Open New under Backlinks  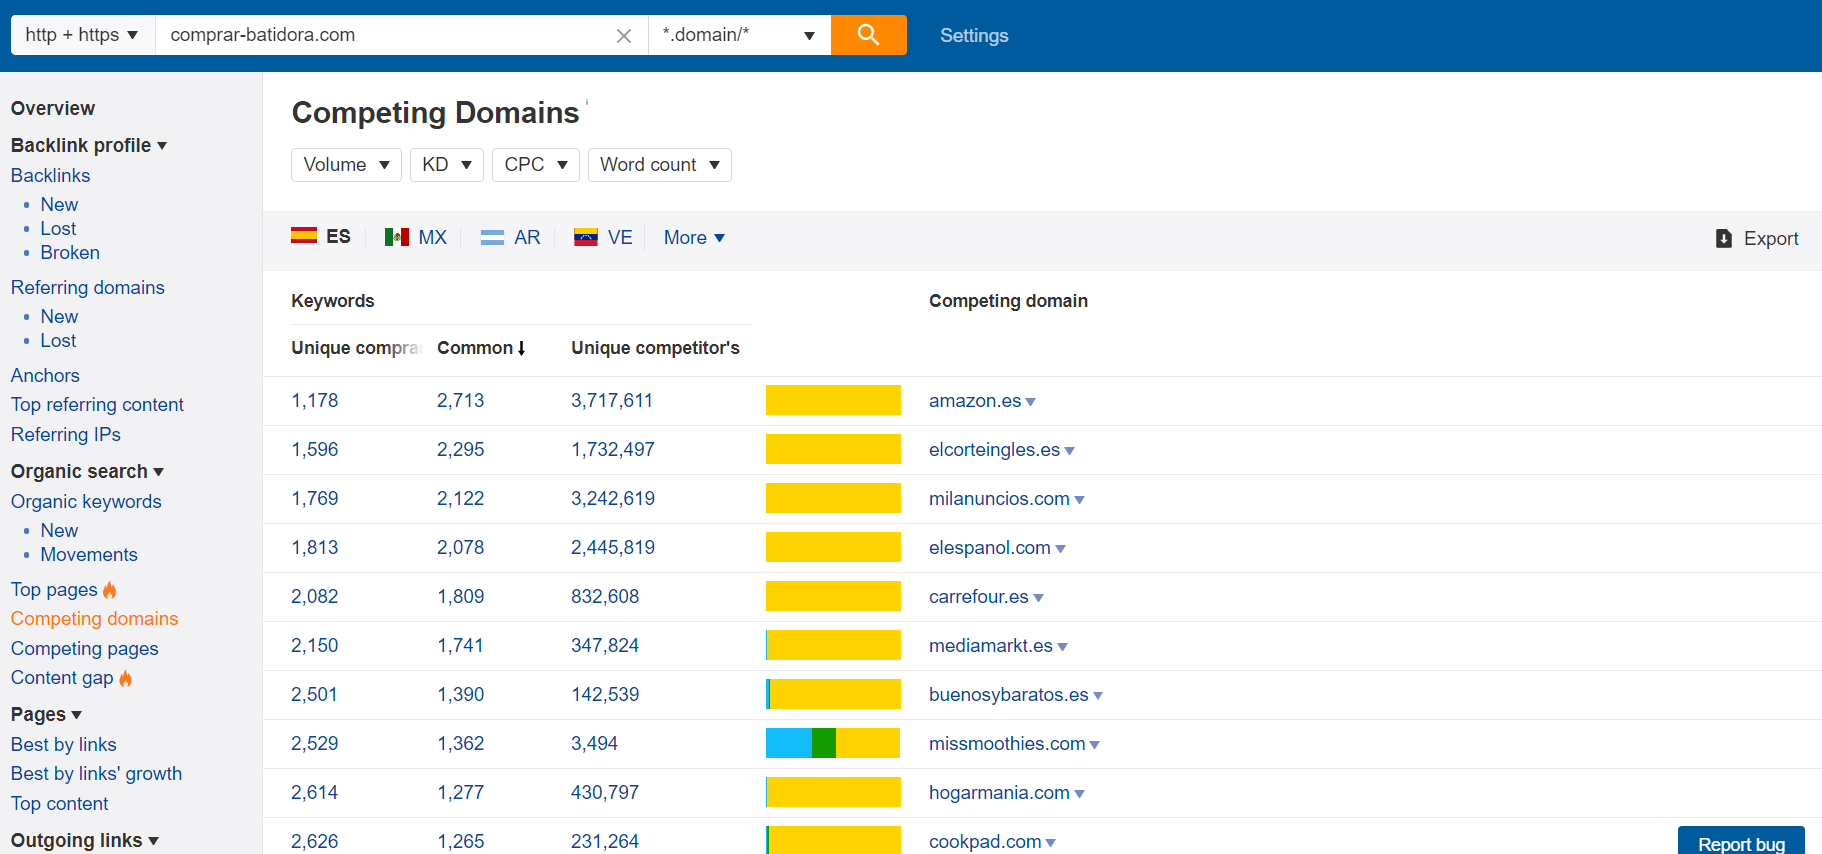[x=59, y=204]
